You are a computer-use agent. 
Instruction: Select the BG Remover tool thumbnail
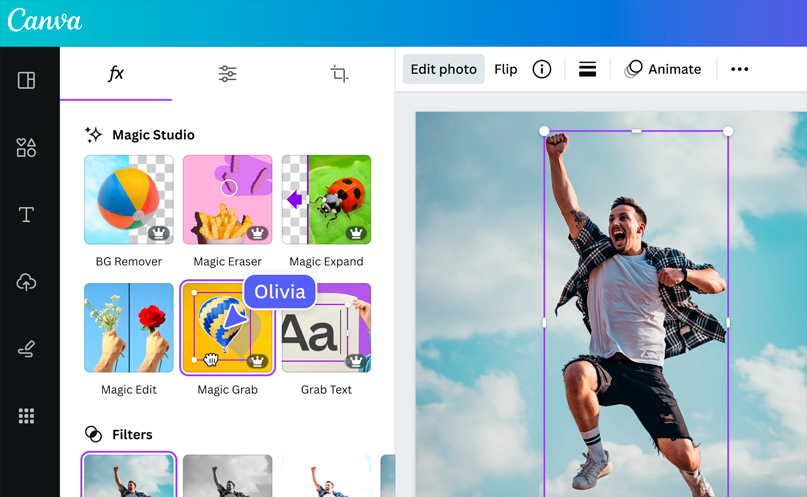[129, 200]
